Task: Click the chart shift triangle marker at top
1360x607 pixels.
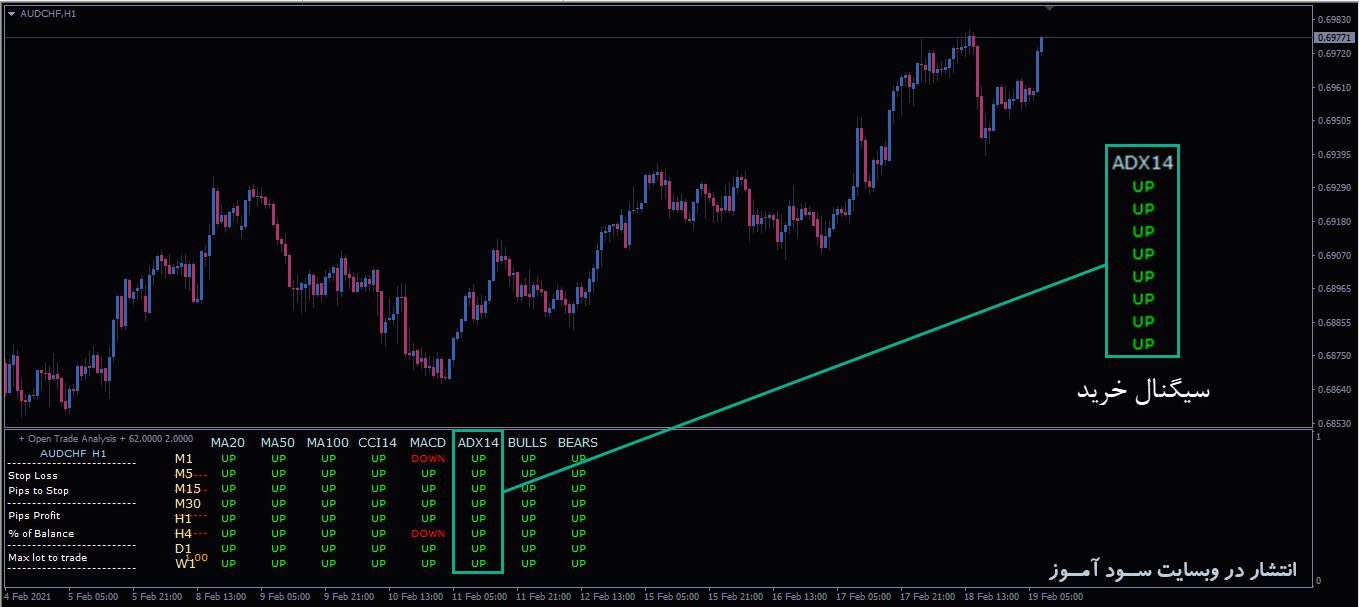Action: [x=1049, y=8]
